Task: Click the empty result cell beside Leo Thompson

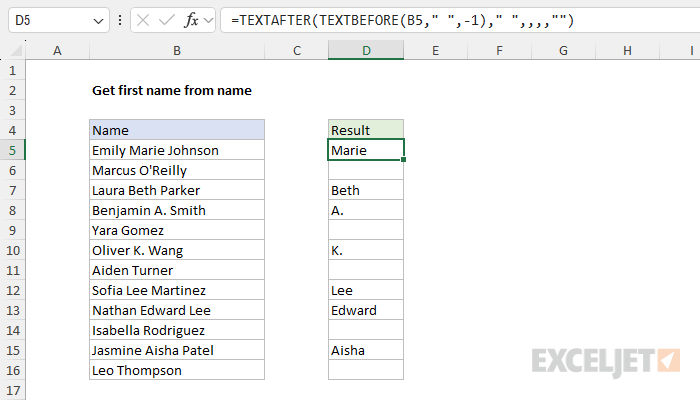Action: [x=366, y=370]
